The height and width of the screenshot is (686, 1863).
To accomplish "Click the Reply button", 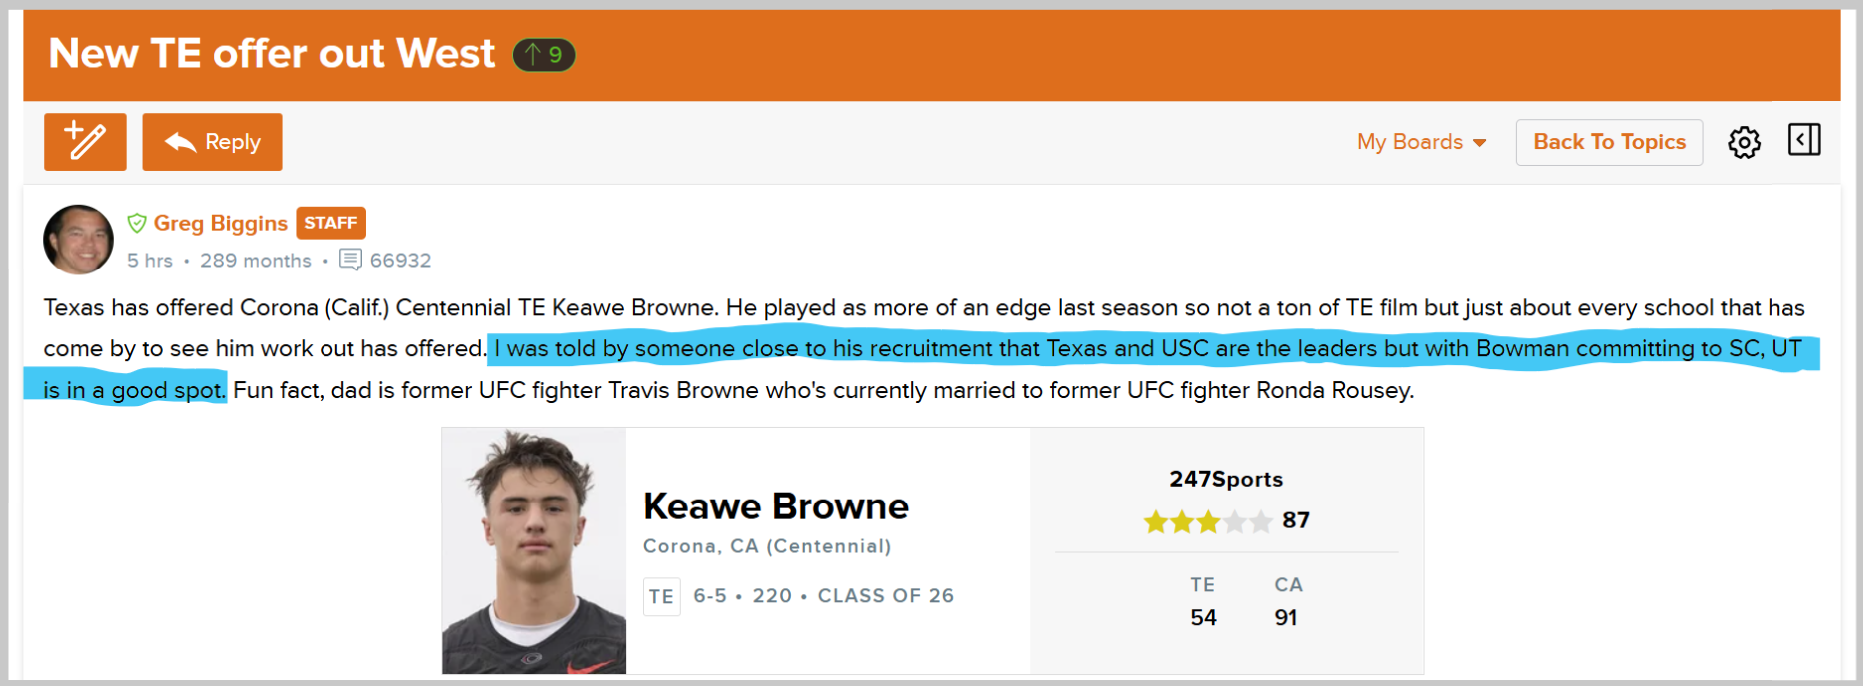I will [x=212, y=142].
